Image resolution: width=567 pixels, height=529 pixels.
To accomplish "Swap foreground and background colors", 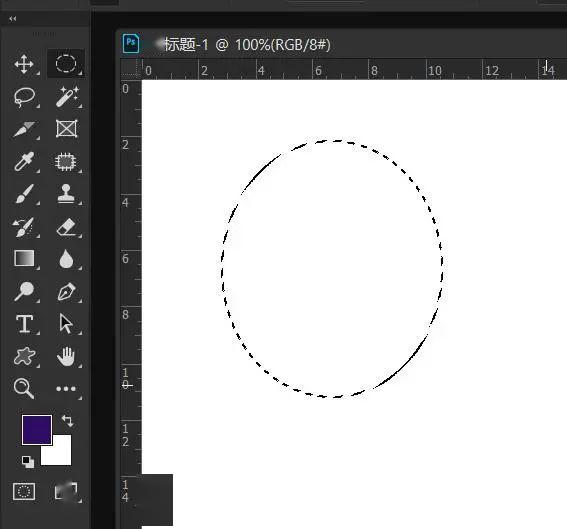I will click(x=67, y=421).
